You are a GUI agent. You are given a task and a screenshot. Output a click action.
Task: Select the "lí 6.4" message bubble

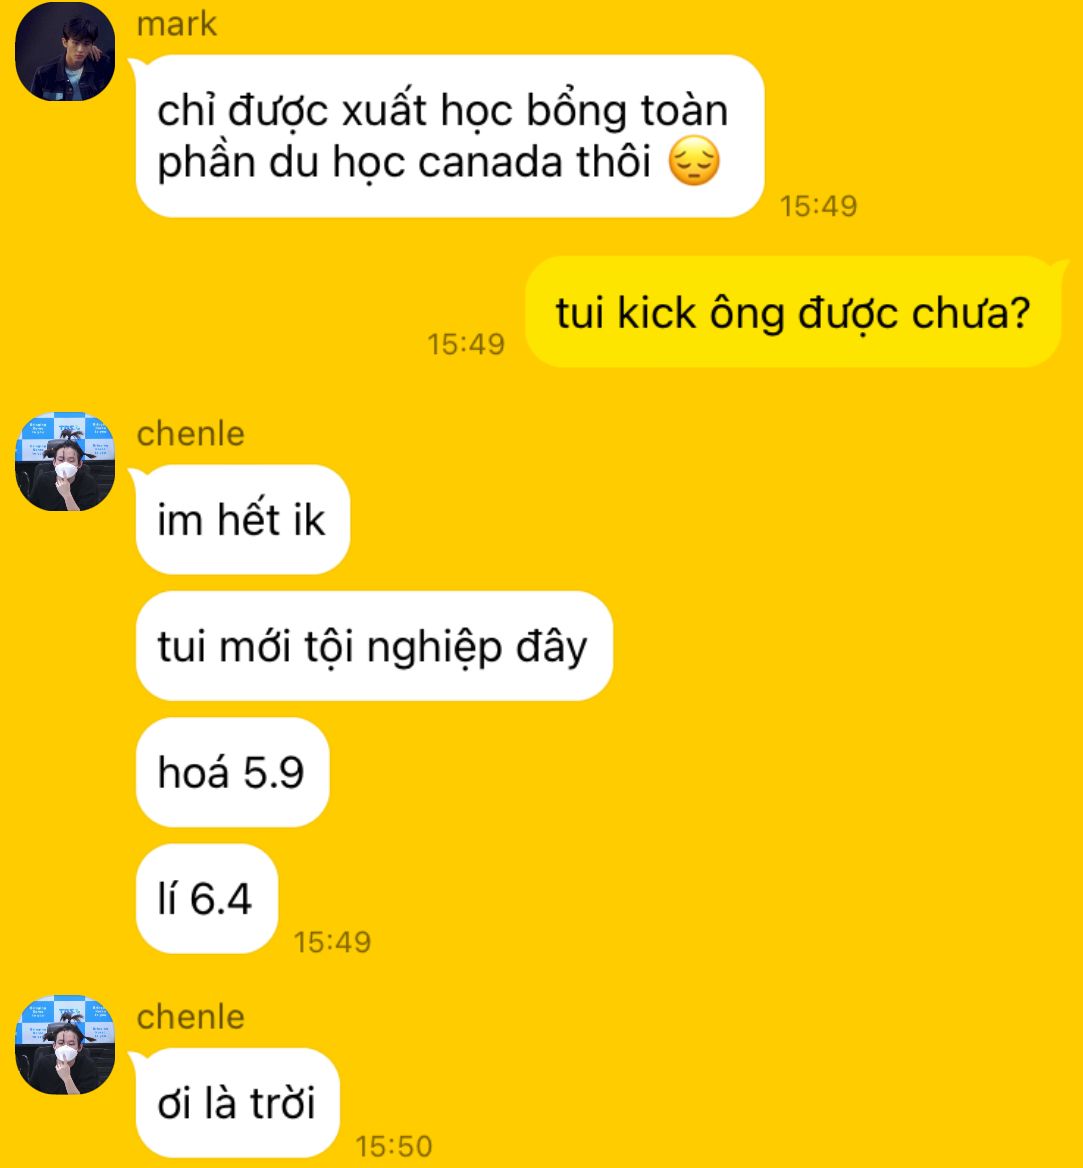206,898
